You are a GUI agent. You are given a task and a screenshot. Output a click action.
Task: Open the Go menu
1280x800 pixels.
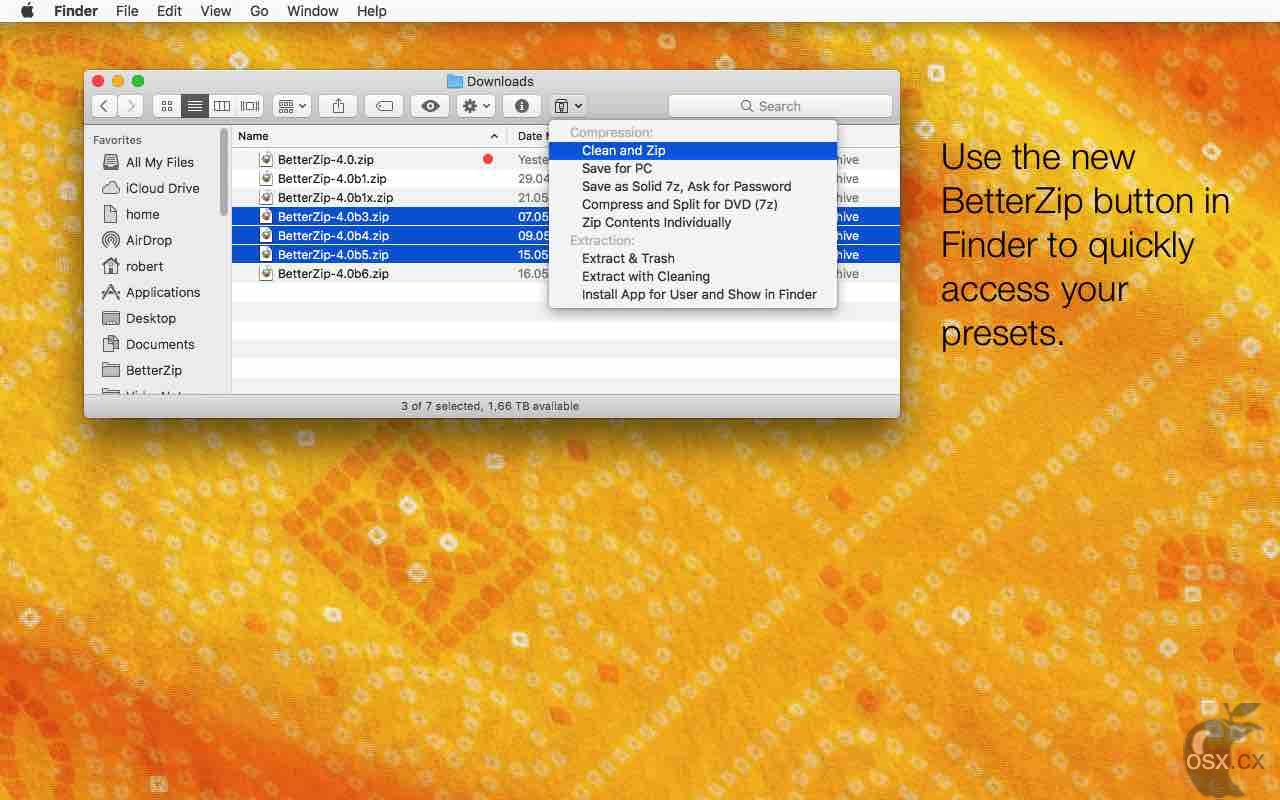(259, 11)
